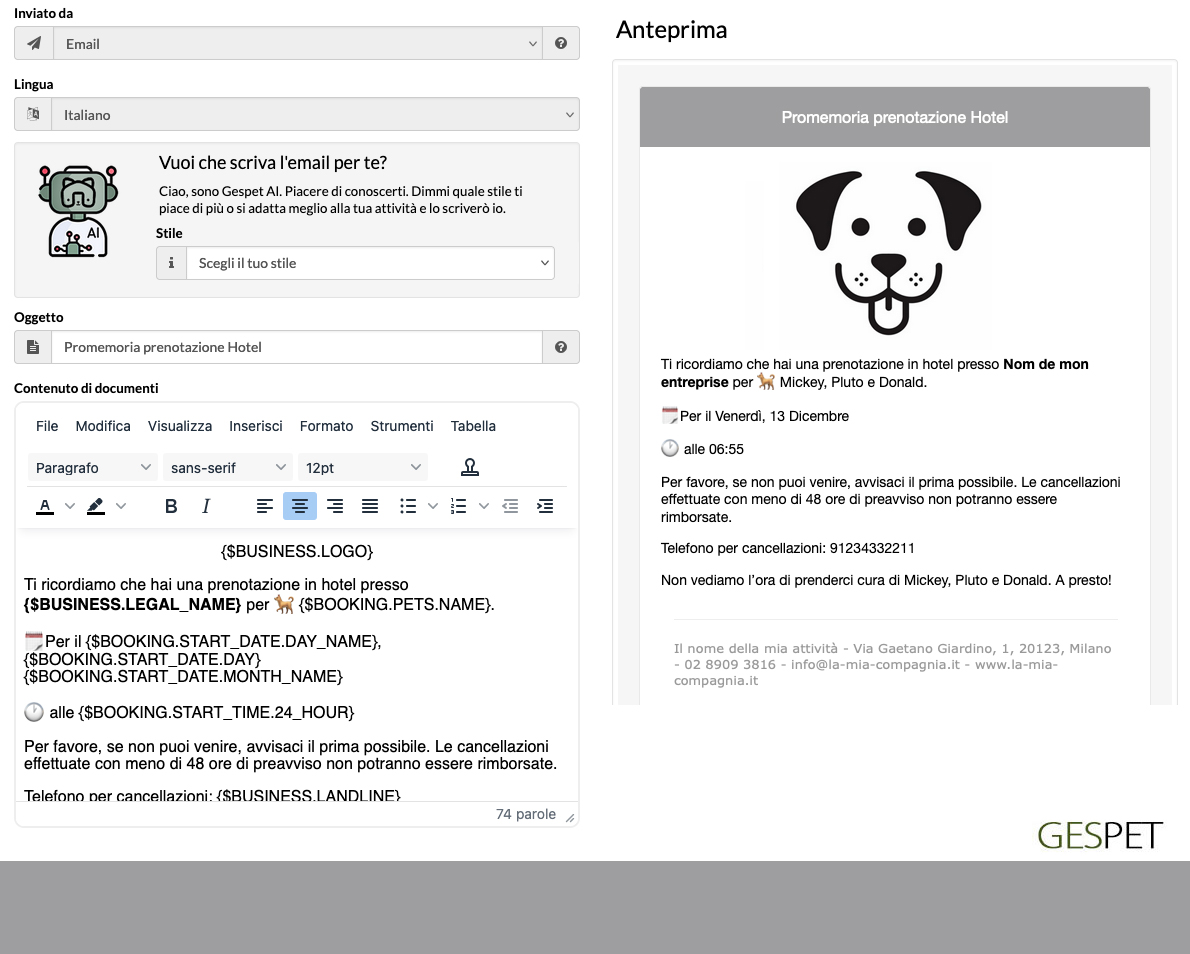
Task: Expand highlight color options arrow
Action: [x=121, y=505]
